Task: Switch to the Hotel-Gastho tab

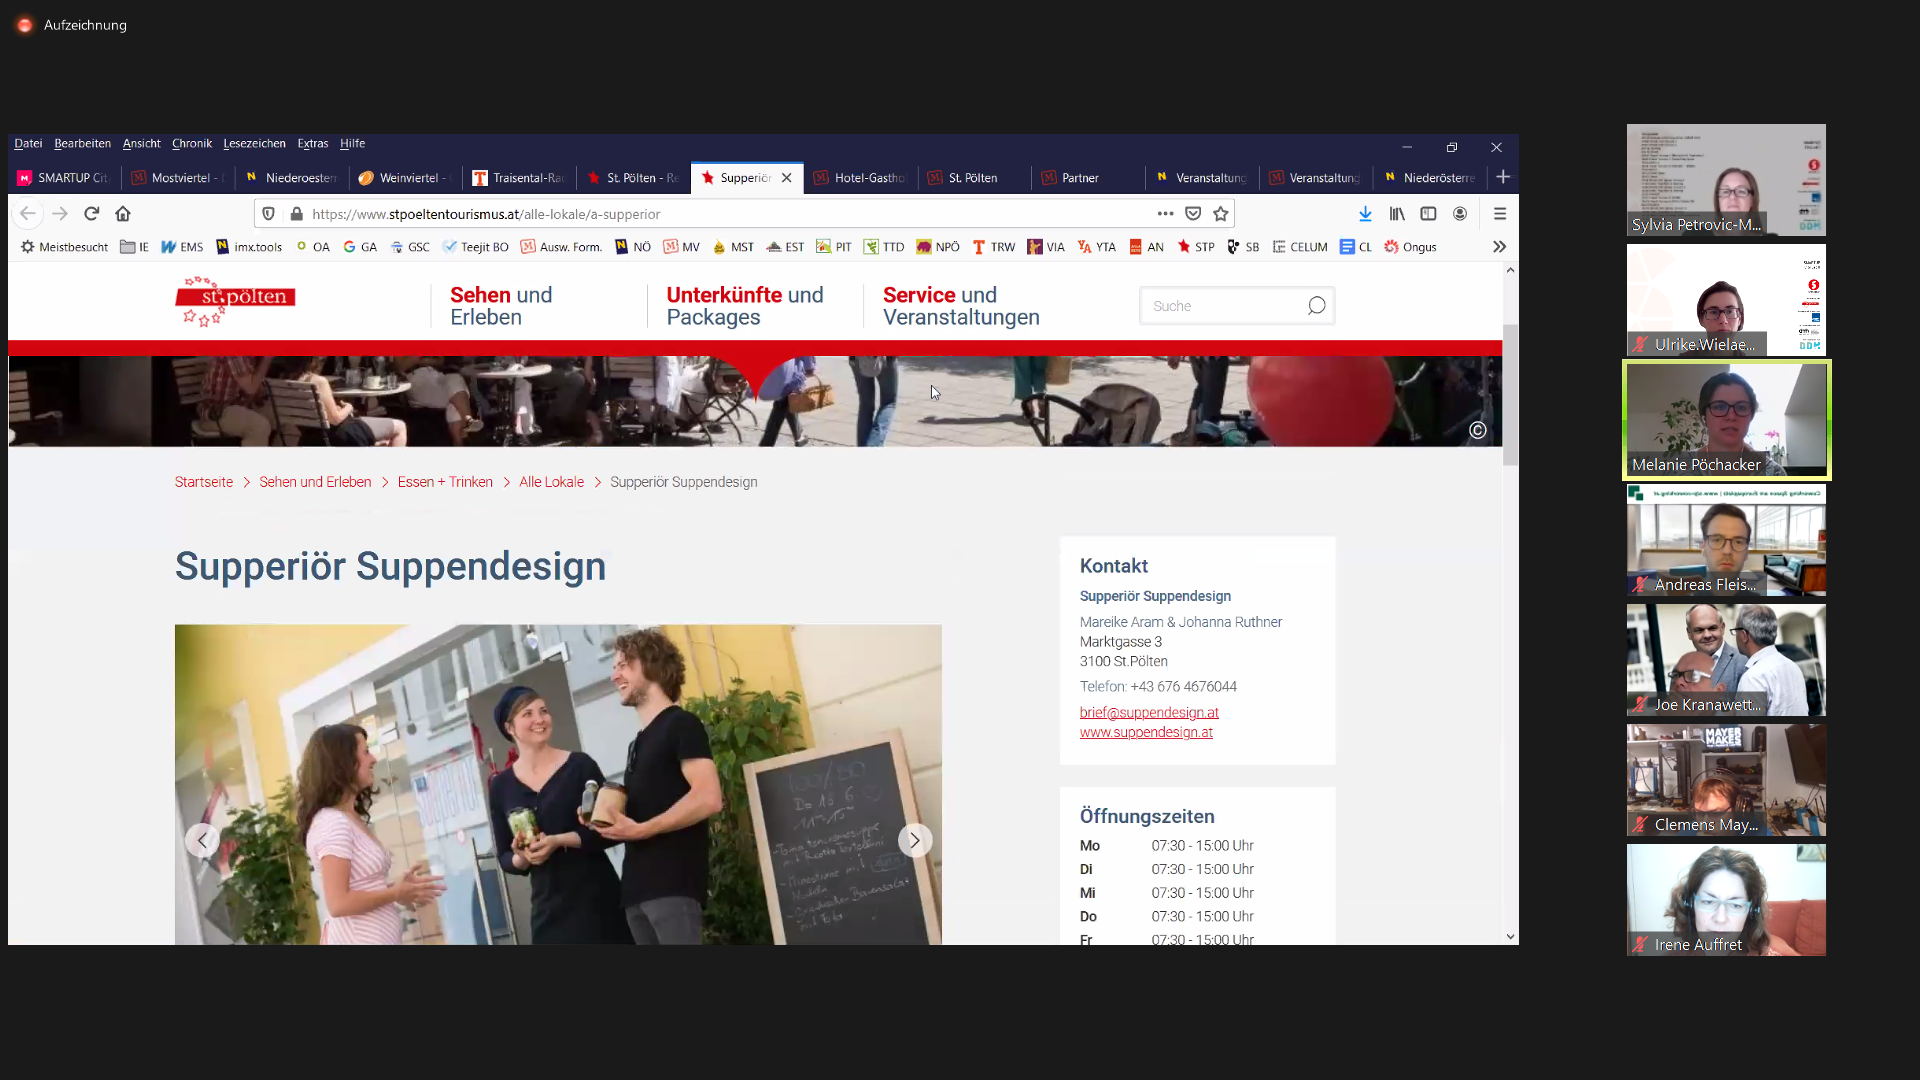Action: click(x=866, y=178)
